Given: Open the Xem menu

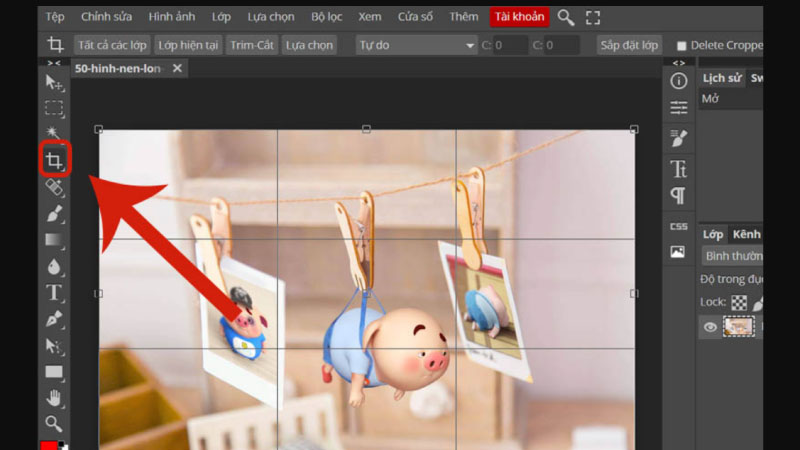Looking at the screenshot, I should [369, 17].
